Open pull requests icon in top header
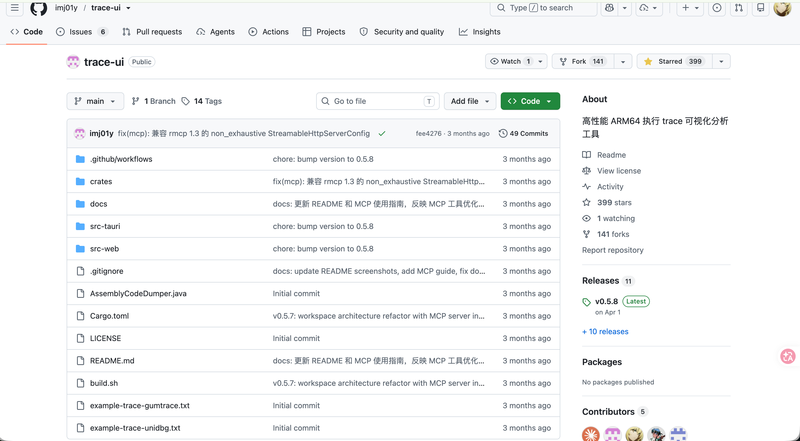Screen dimensions: 800x441 (738, 8)
